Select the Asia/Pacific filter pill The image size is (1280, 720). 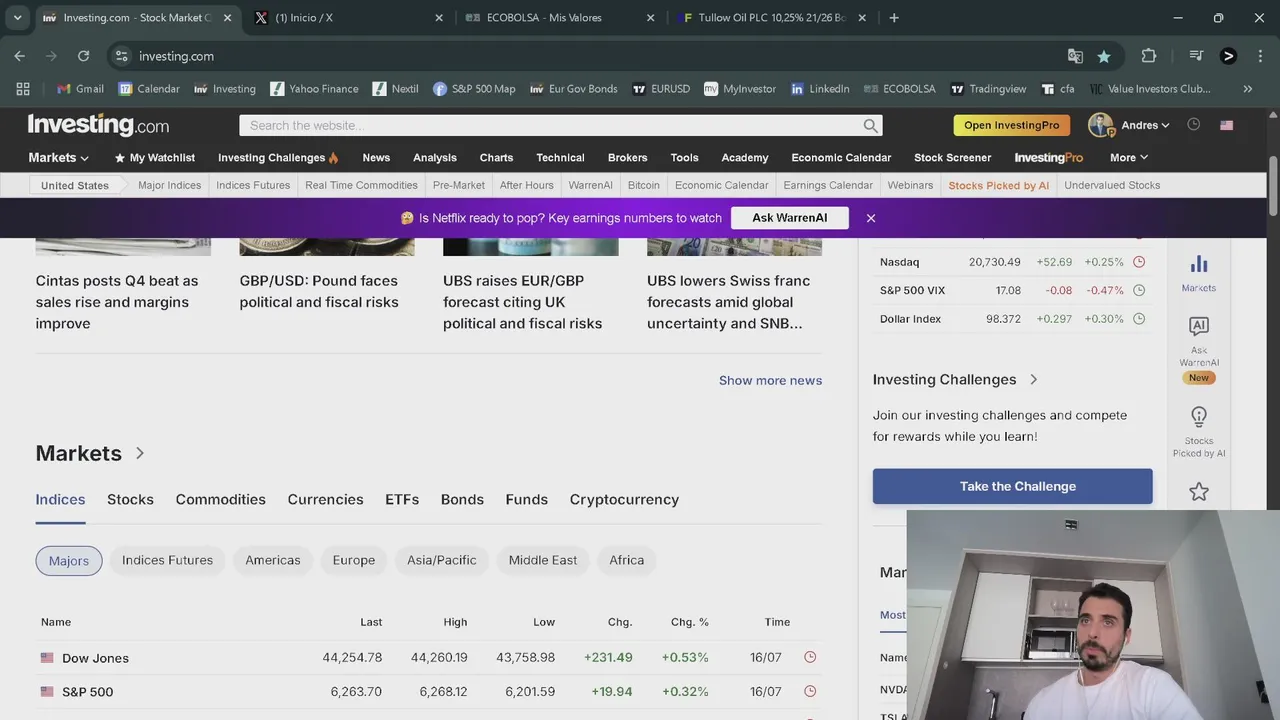point(442,560)
